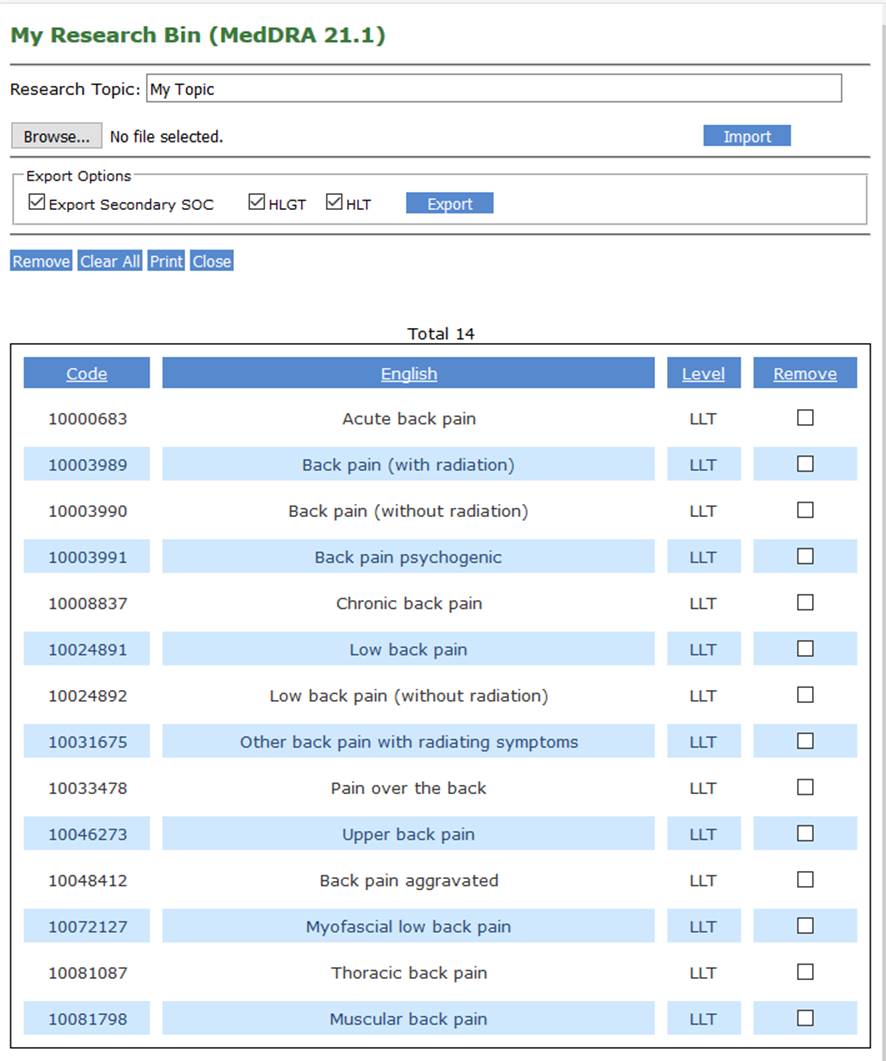
Task: Check the Remove box for Chronic back pain
Action: [x=804, y=602]
